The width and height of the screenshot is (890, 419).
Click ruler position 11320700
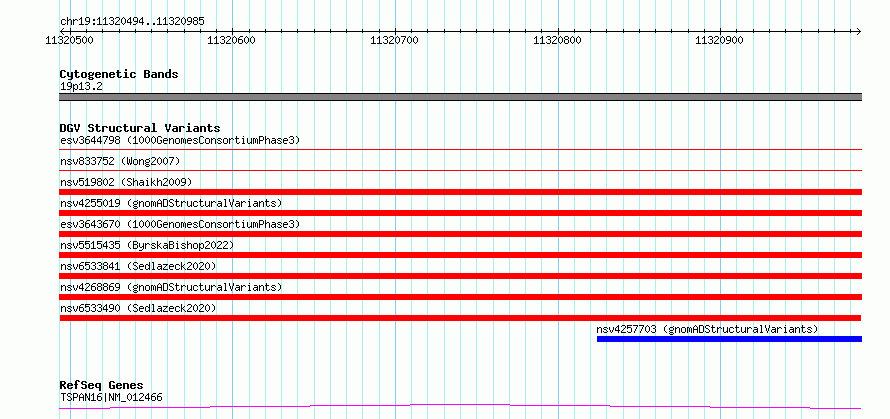click(x=394, y=40)
